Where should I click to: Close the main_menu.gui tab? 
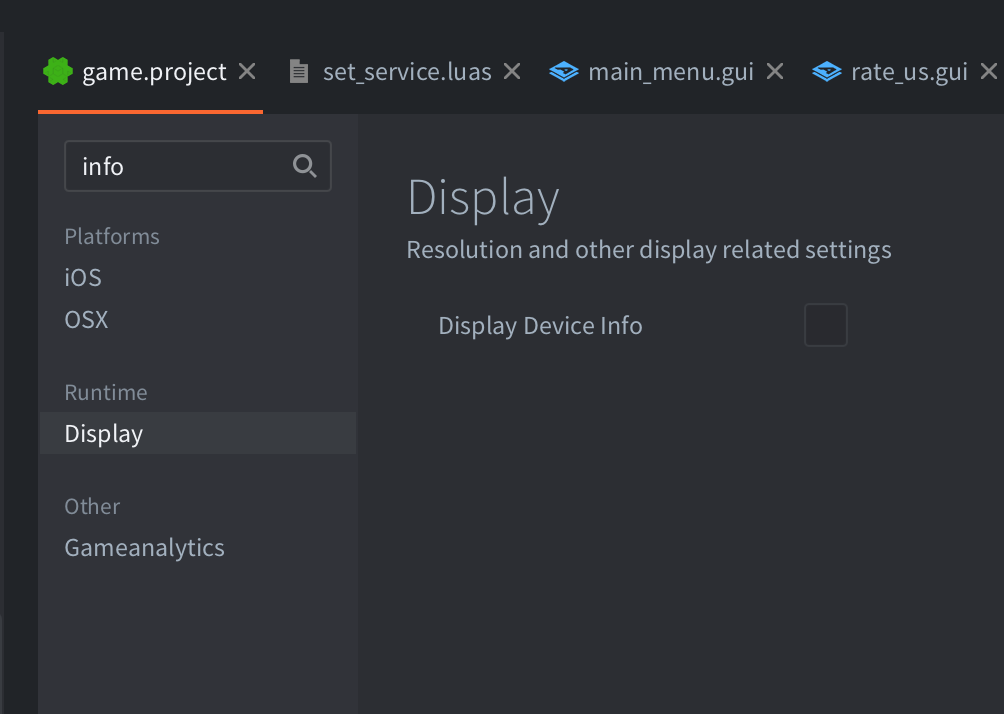[774, 72]
